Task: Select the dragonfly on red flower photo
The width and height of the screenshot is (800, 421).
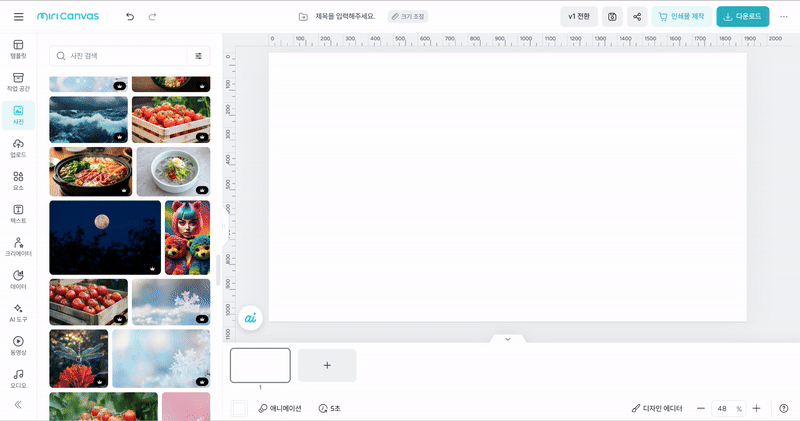Action: pyautogui.click(x=79, y=359)
